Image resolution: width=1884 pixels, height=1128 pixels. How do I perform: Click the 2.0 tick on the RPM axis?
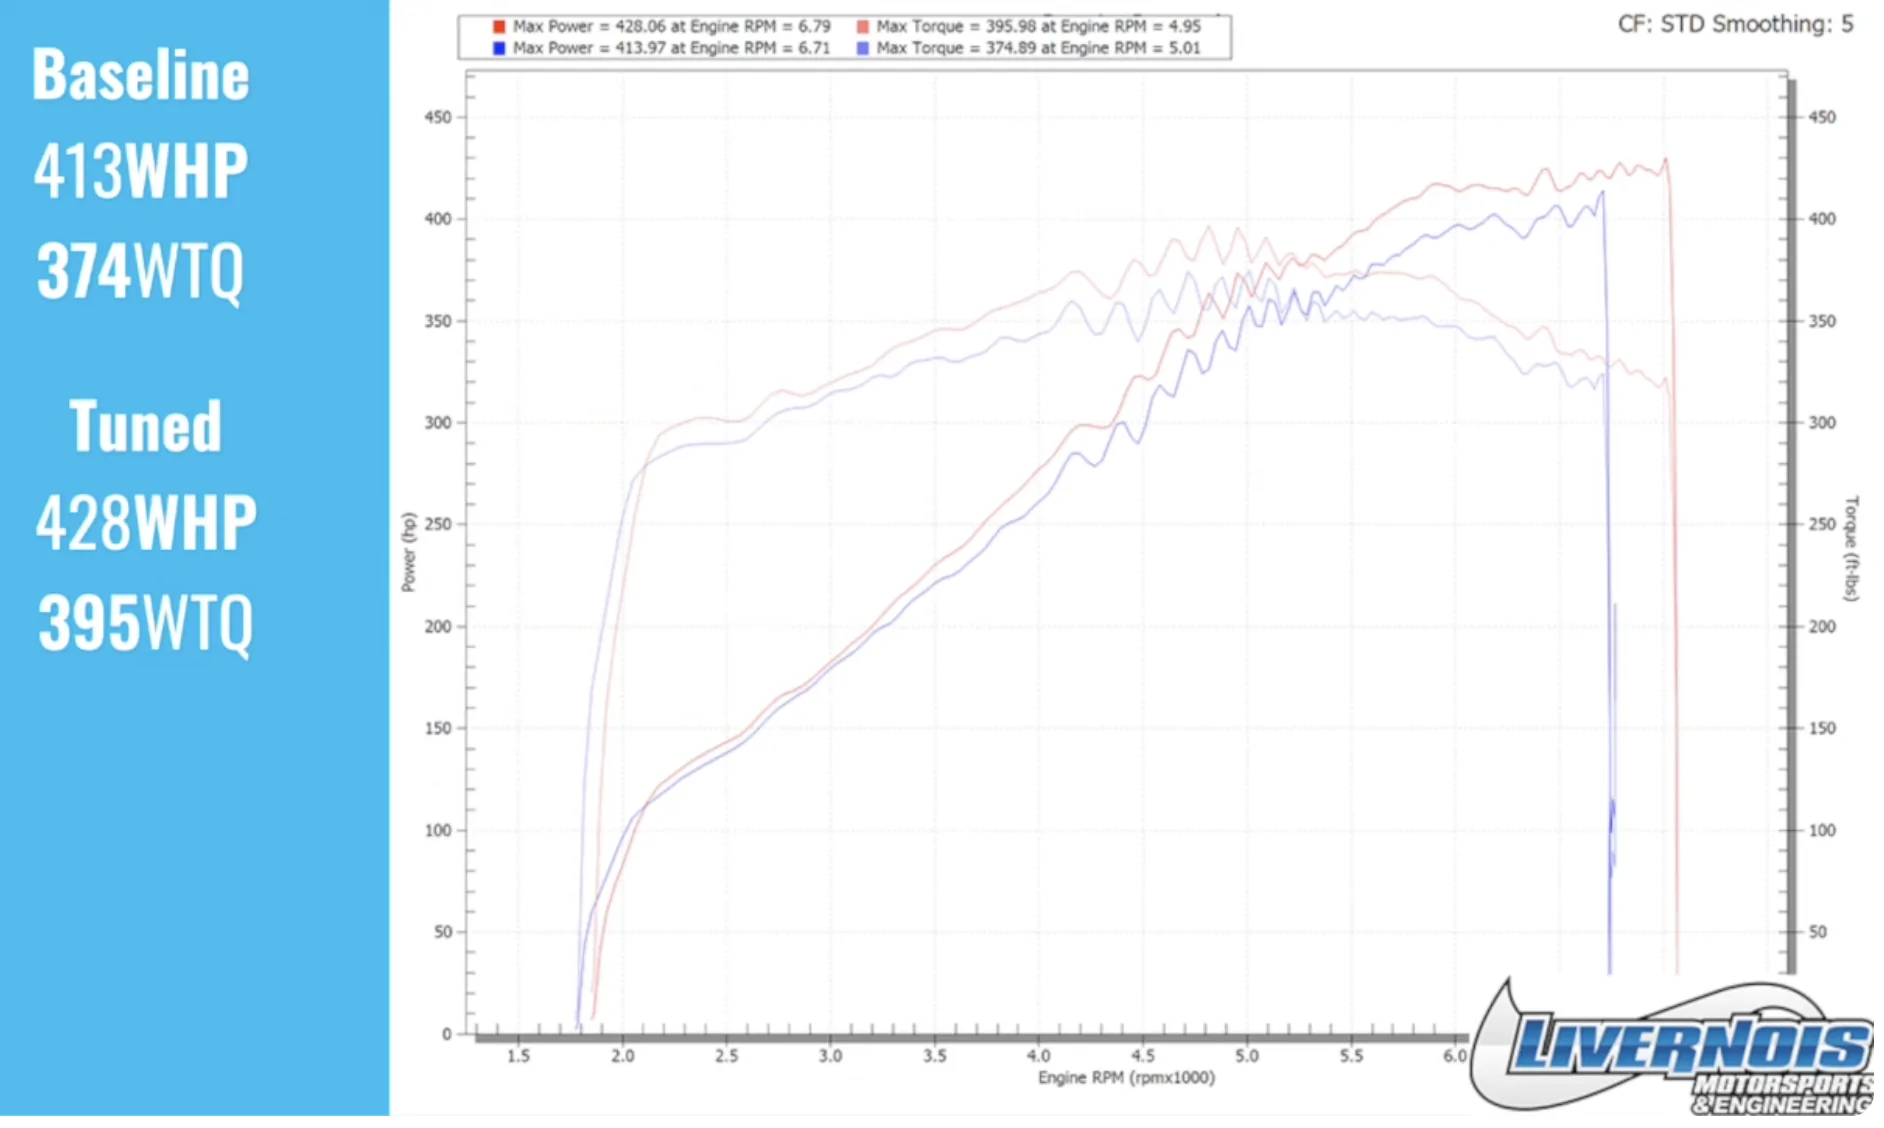[622, 1056]
